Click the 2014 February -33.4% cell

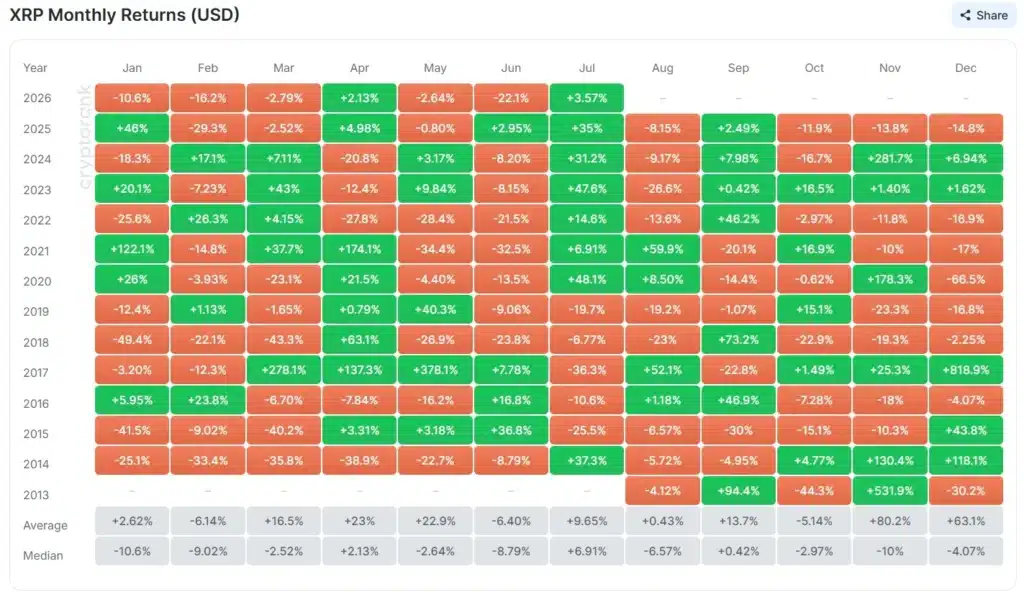(x=208, y=461)
